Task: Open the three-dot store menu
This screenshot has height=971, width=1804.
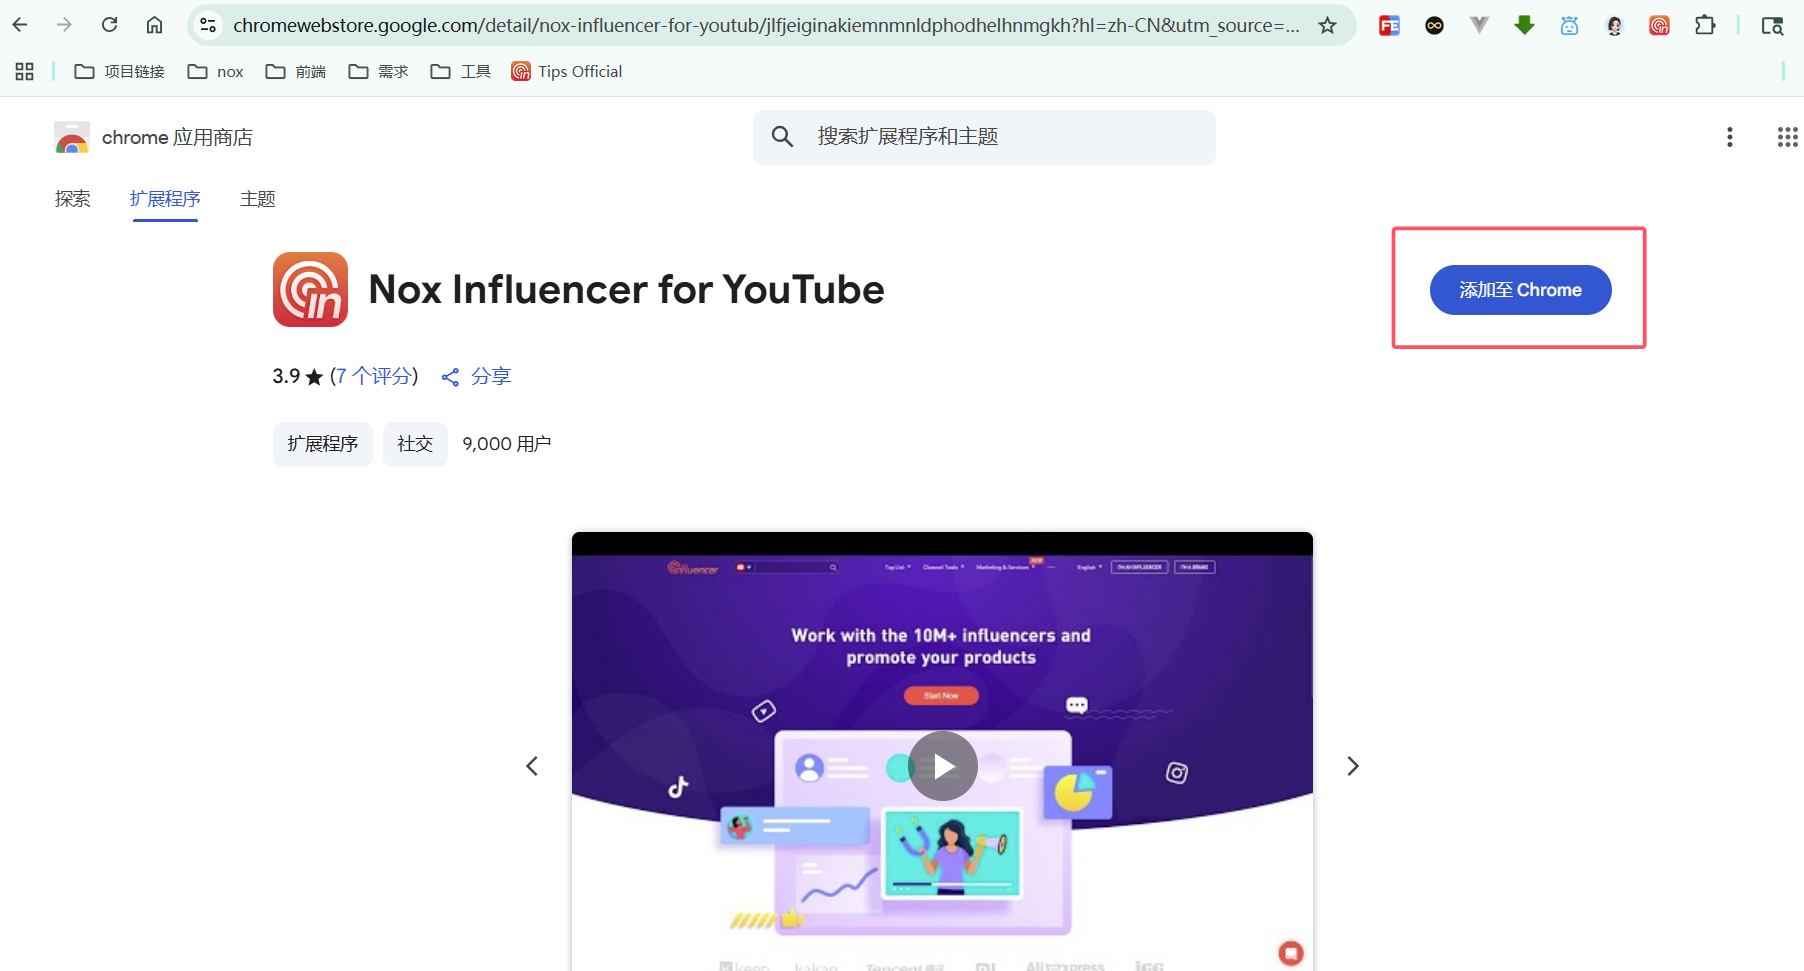Action: tap(1729, 137)
